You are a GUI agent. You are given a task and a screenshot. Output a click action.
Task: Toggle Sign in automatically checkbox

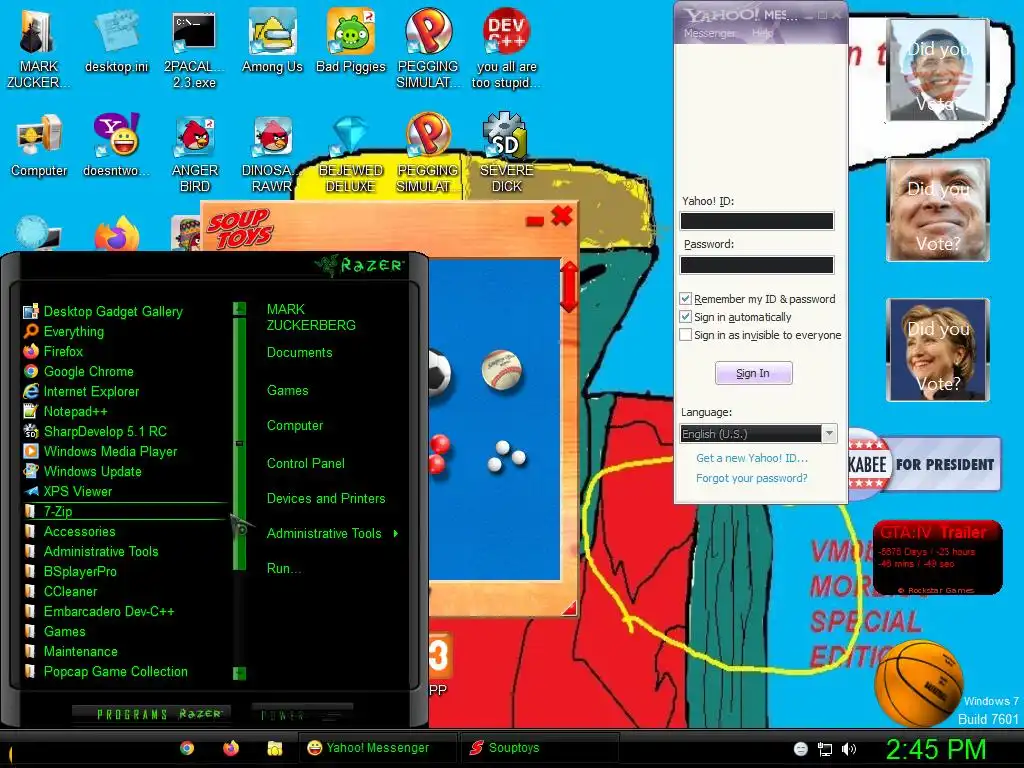coord(685,317)
